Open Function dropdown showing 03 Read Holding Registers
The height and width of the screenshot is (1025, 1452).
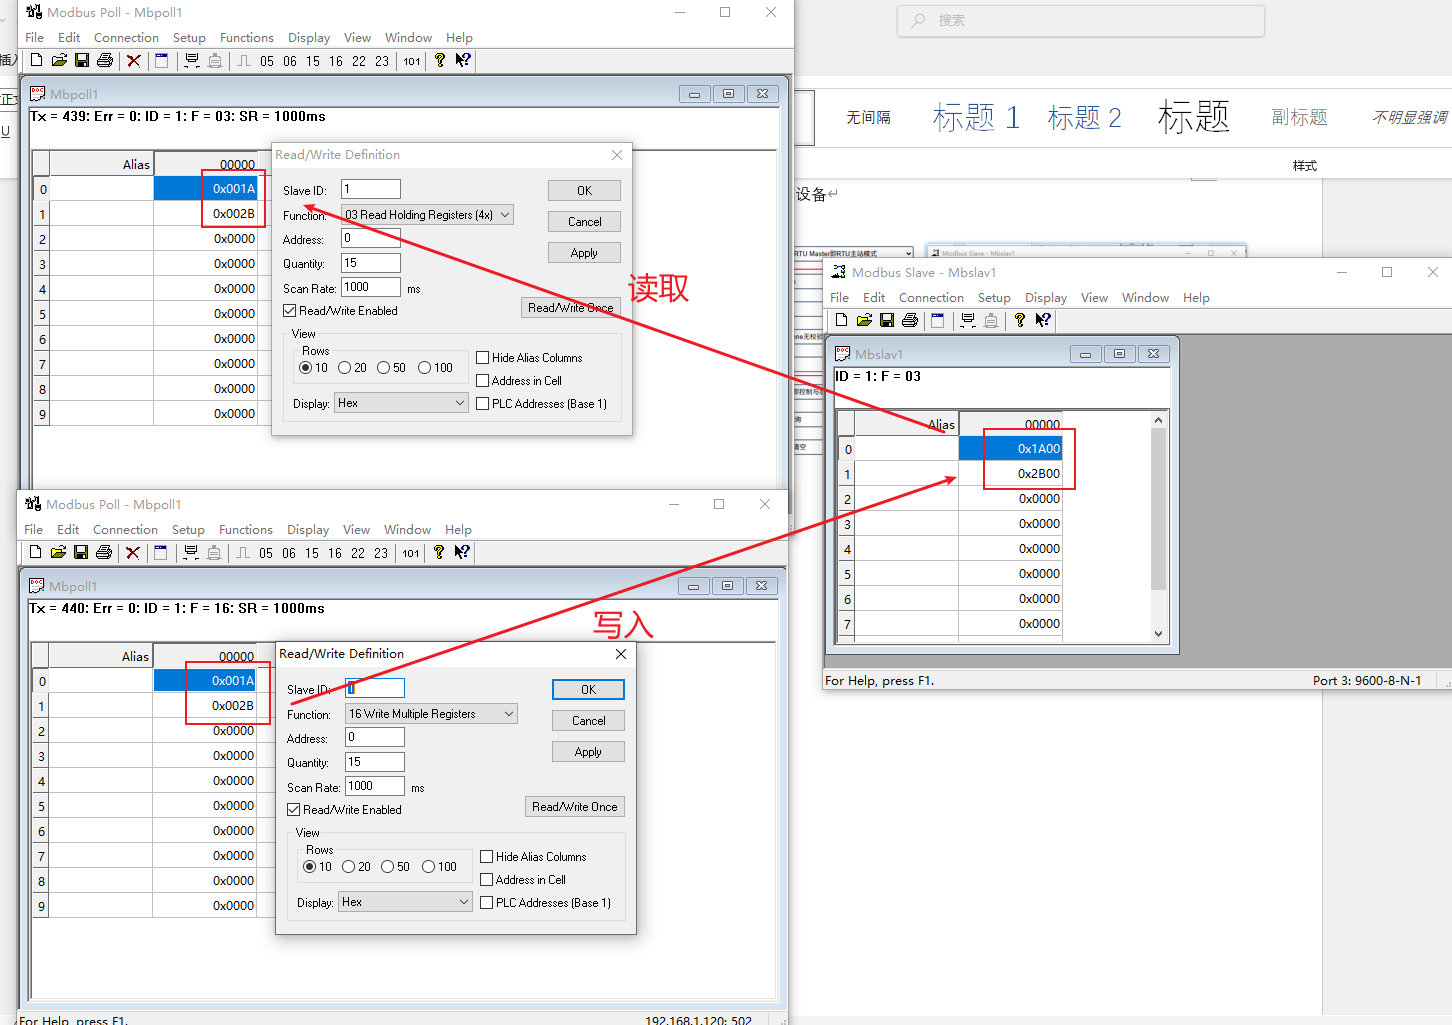pos(427,215)
